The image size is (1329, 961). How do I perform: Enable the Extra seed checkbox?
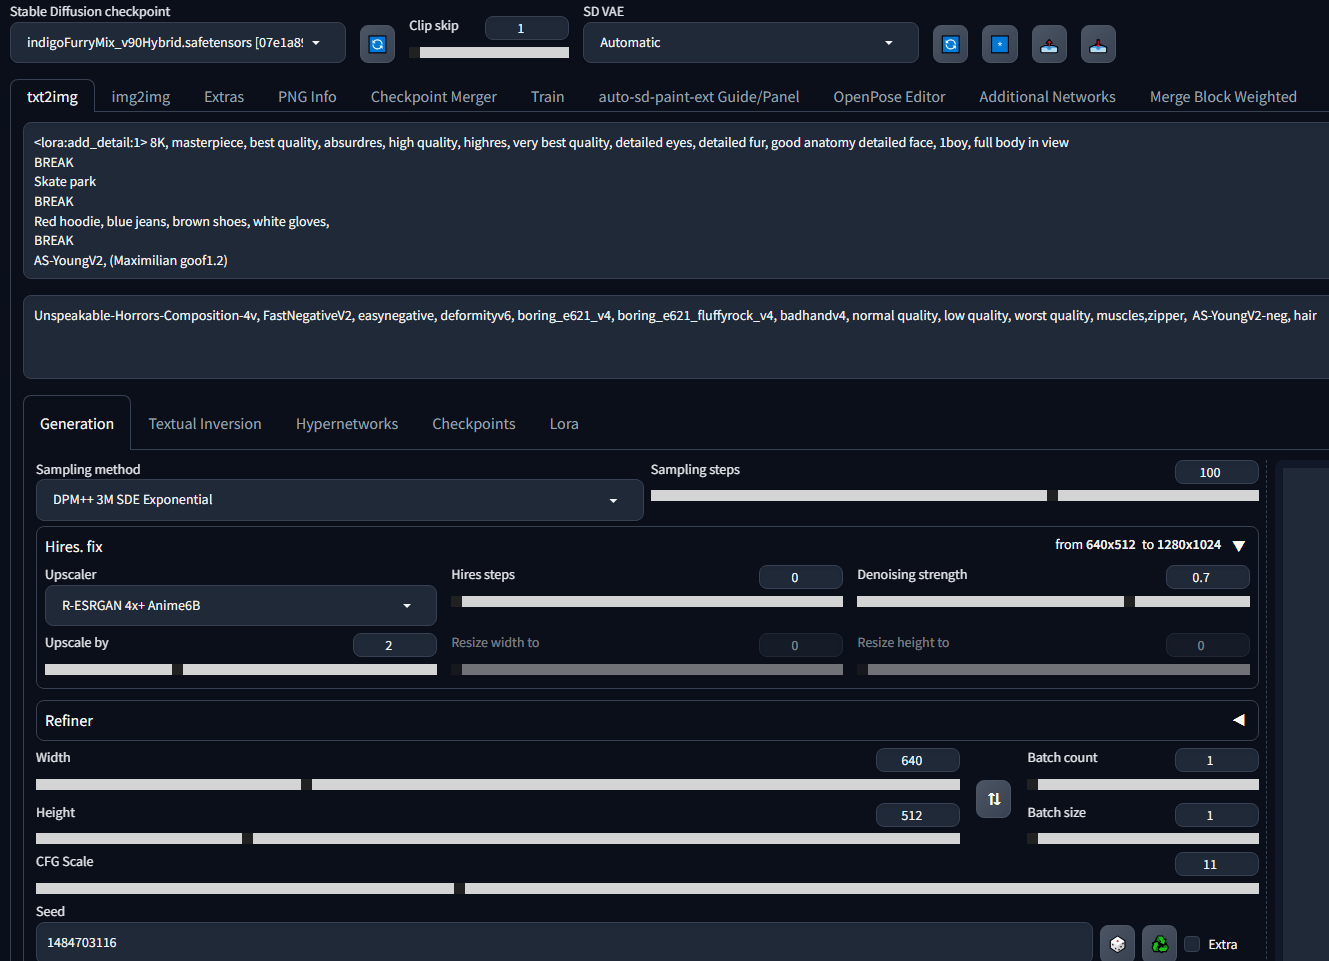pyautogui.click(x=1192, y=944)
